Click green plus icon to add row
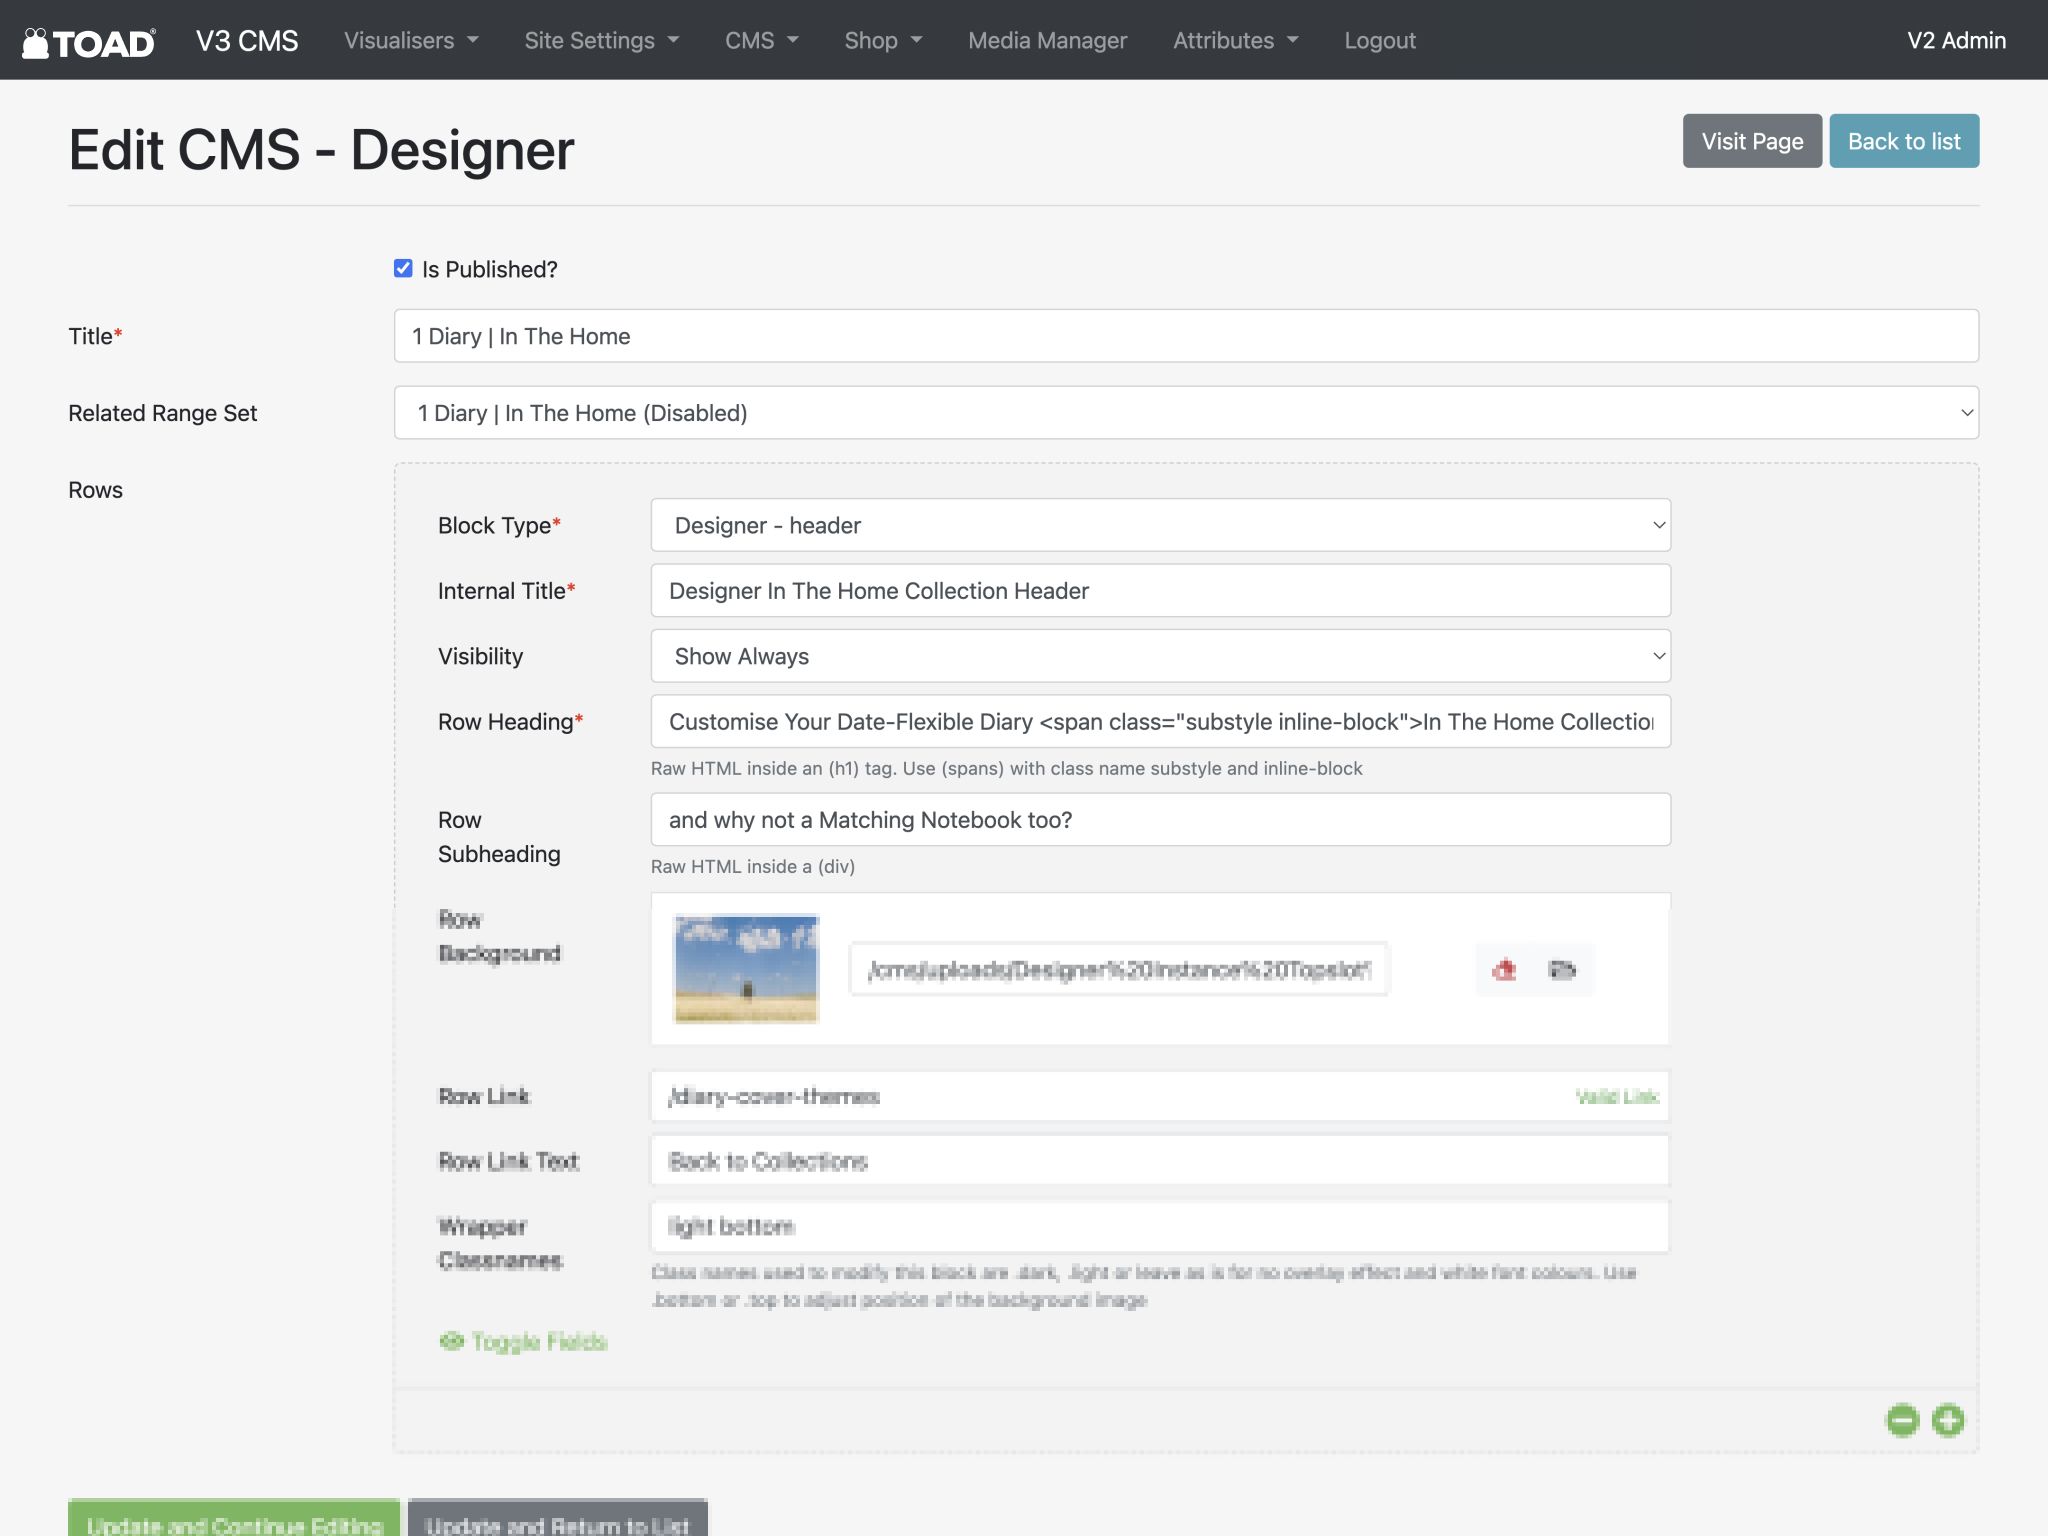 click(1948, 1420)
